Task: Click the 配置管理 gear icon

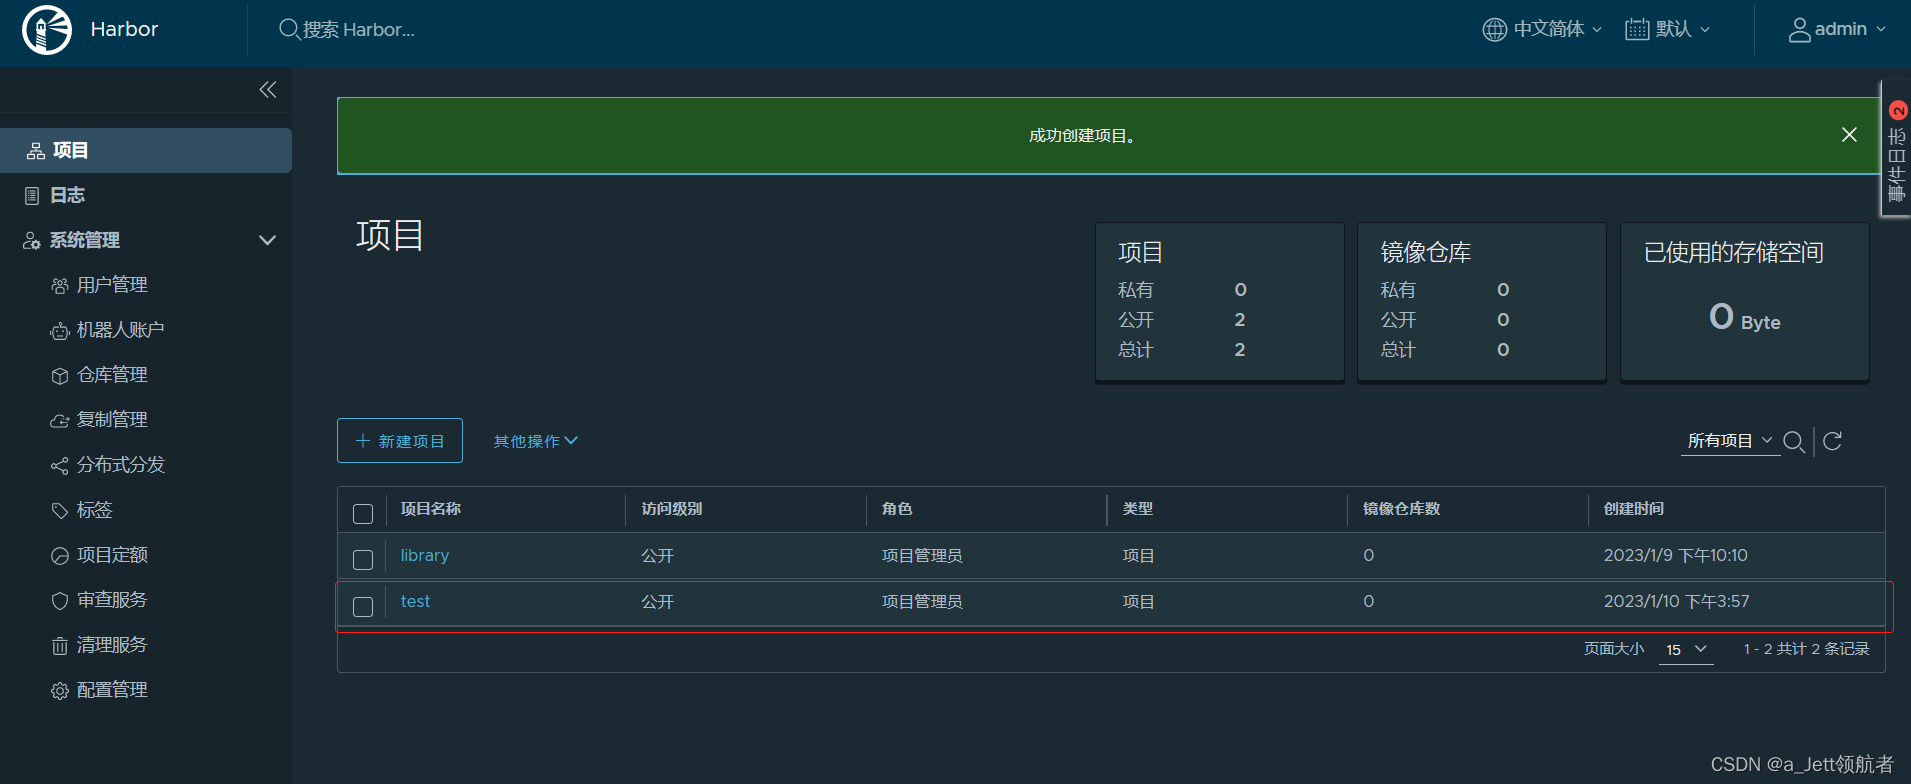Action: tap(60, 691)
